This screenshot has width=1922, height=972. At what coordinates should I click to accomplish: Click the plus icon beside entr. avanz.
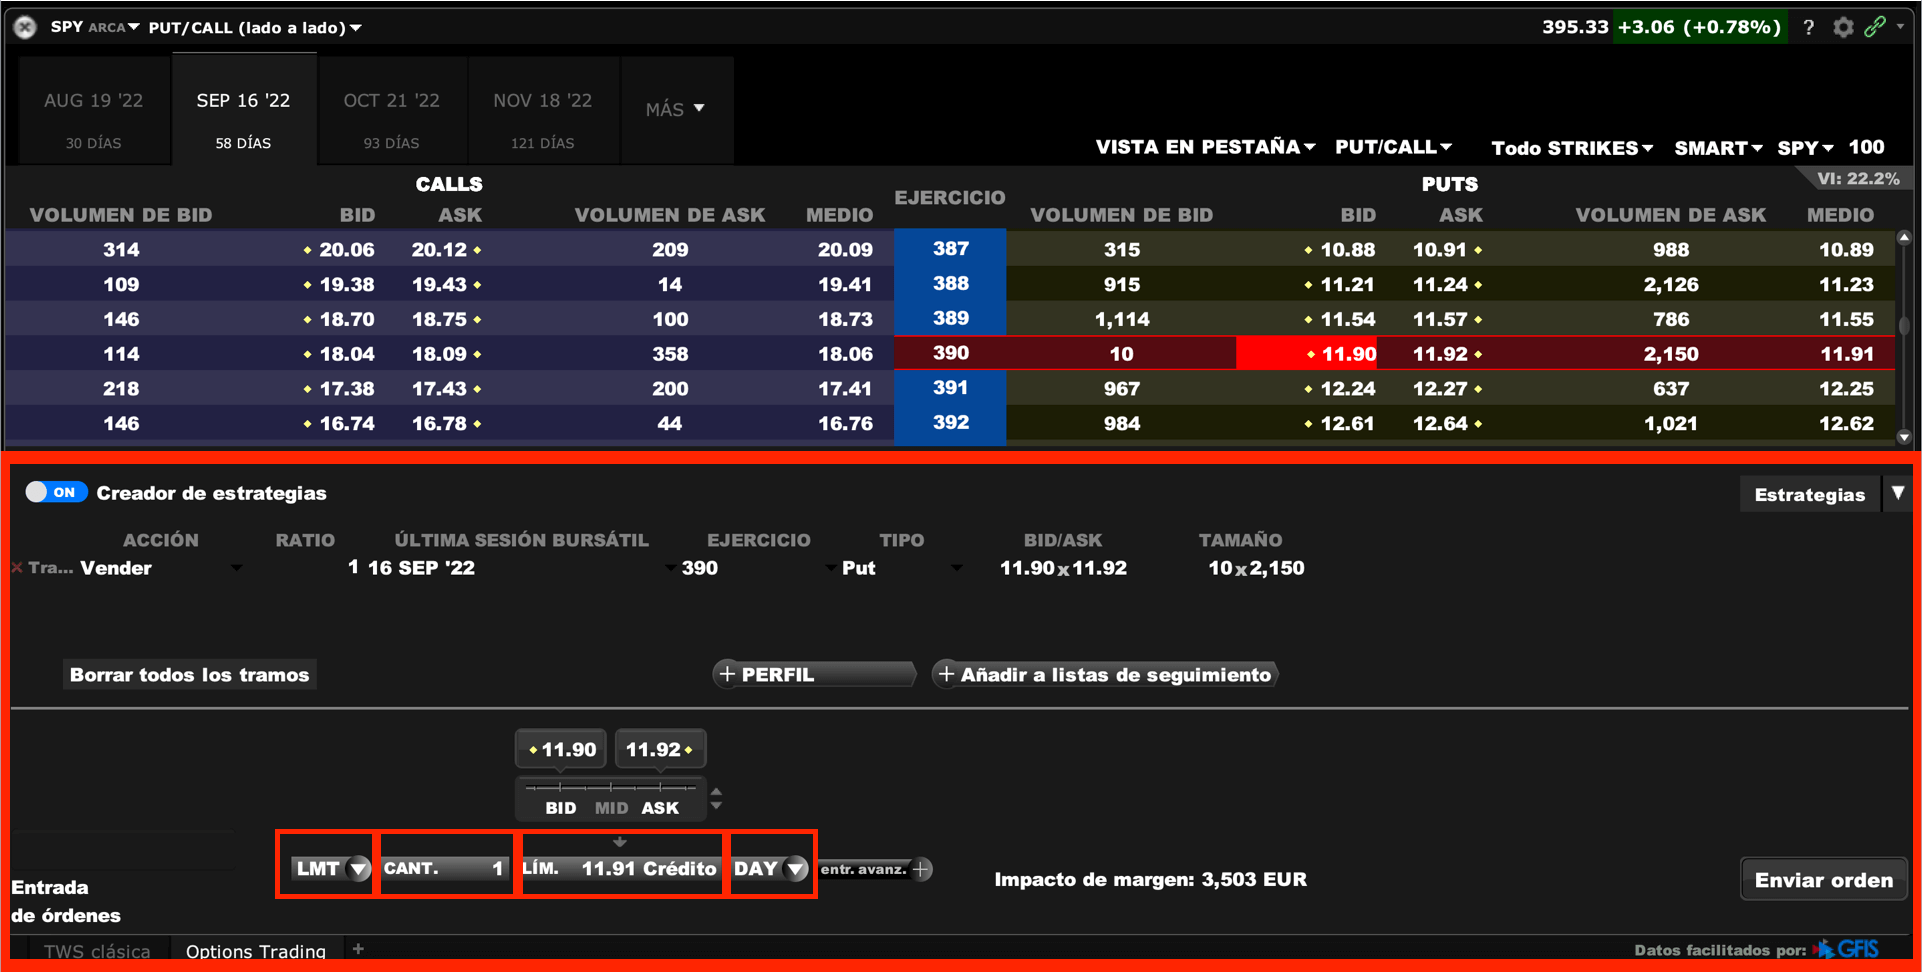coord(922,869)
